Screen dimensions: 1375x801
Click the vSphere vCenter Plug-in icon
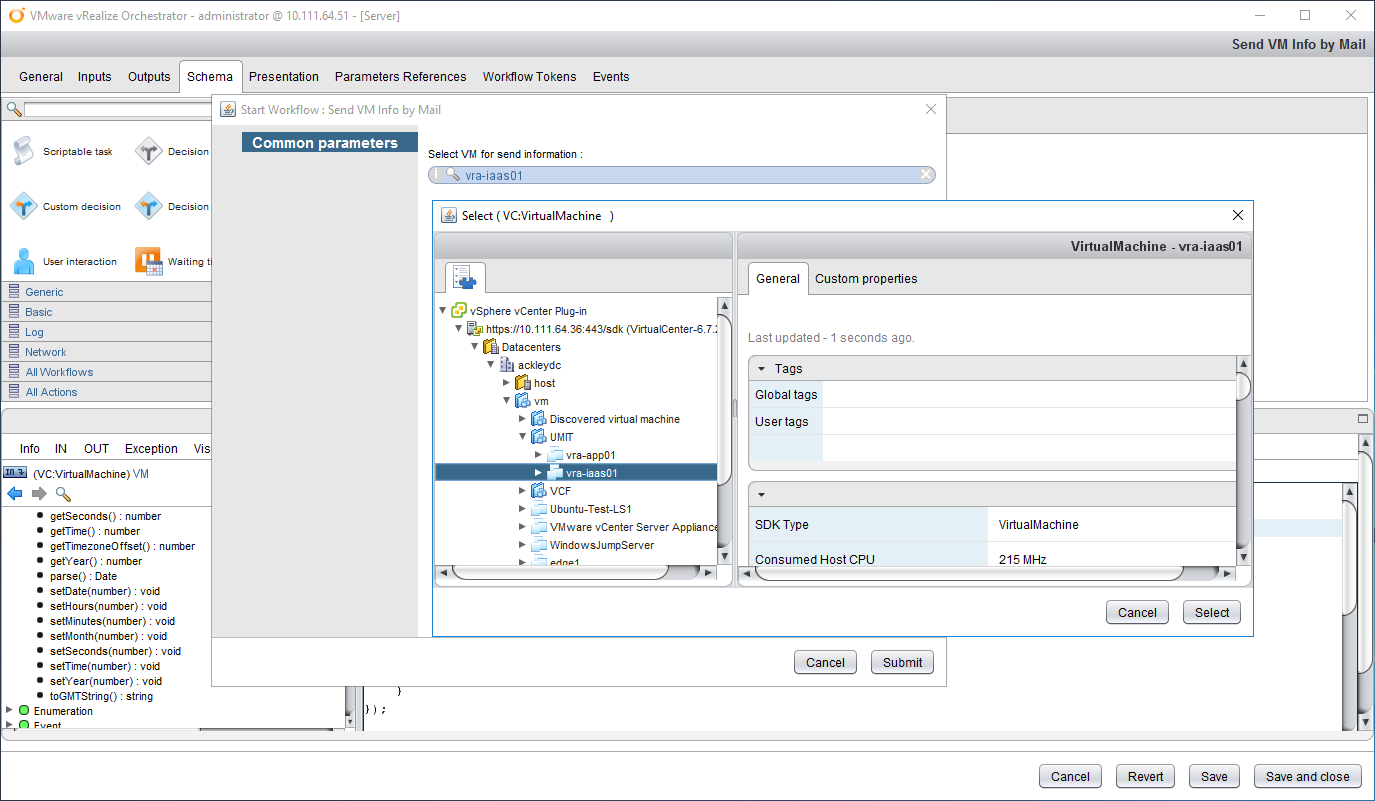tap(459, 311)
